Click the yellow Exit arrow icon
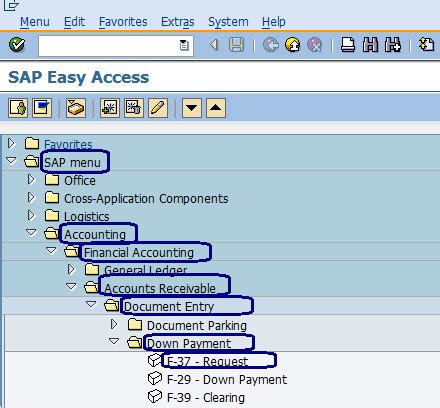Screen dimensions: 440x408 tap(293, 45)
